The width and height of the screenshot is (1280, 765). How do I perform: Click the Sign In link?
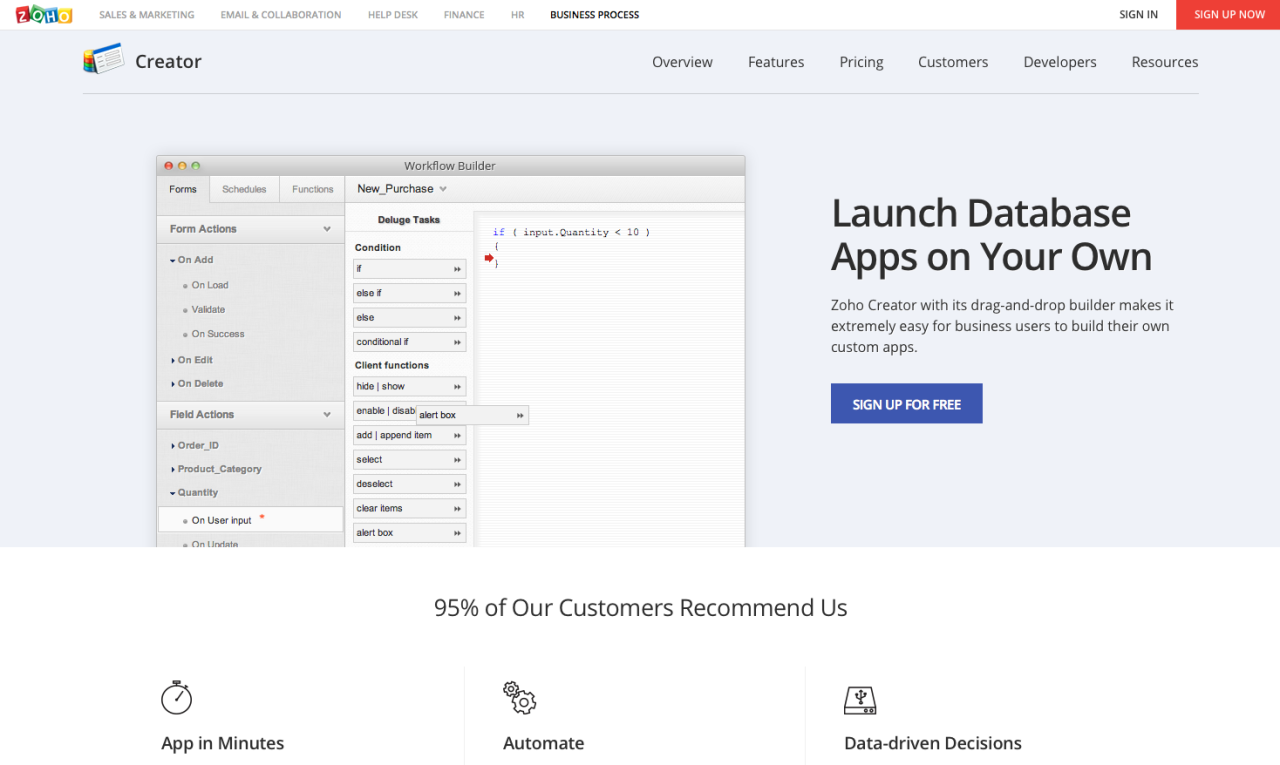pyautogui.click(x=1139, y=15)
